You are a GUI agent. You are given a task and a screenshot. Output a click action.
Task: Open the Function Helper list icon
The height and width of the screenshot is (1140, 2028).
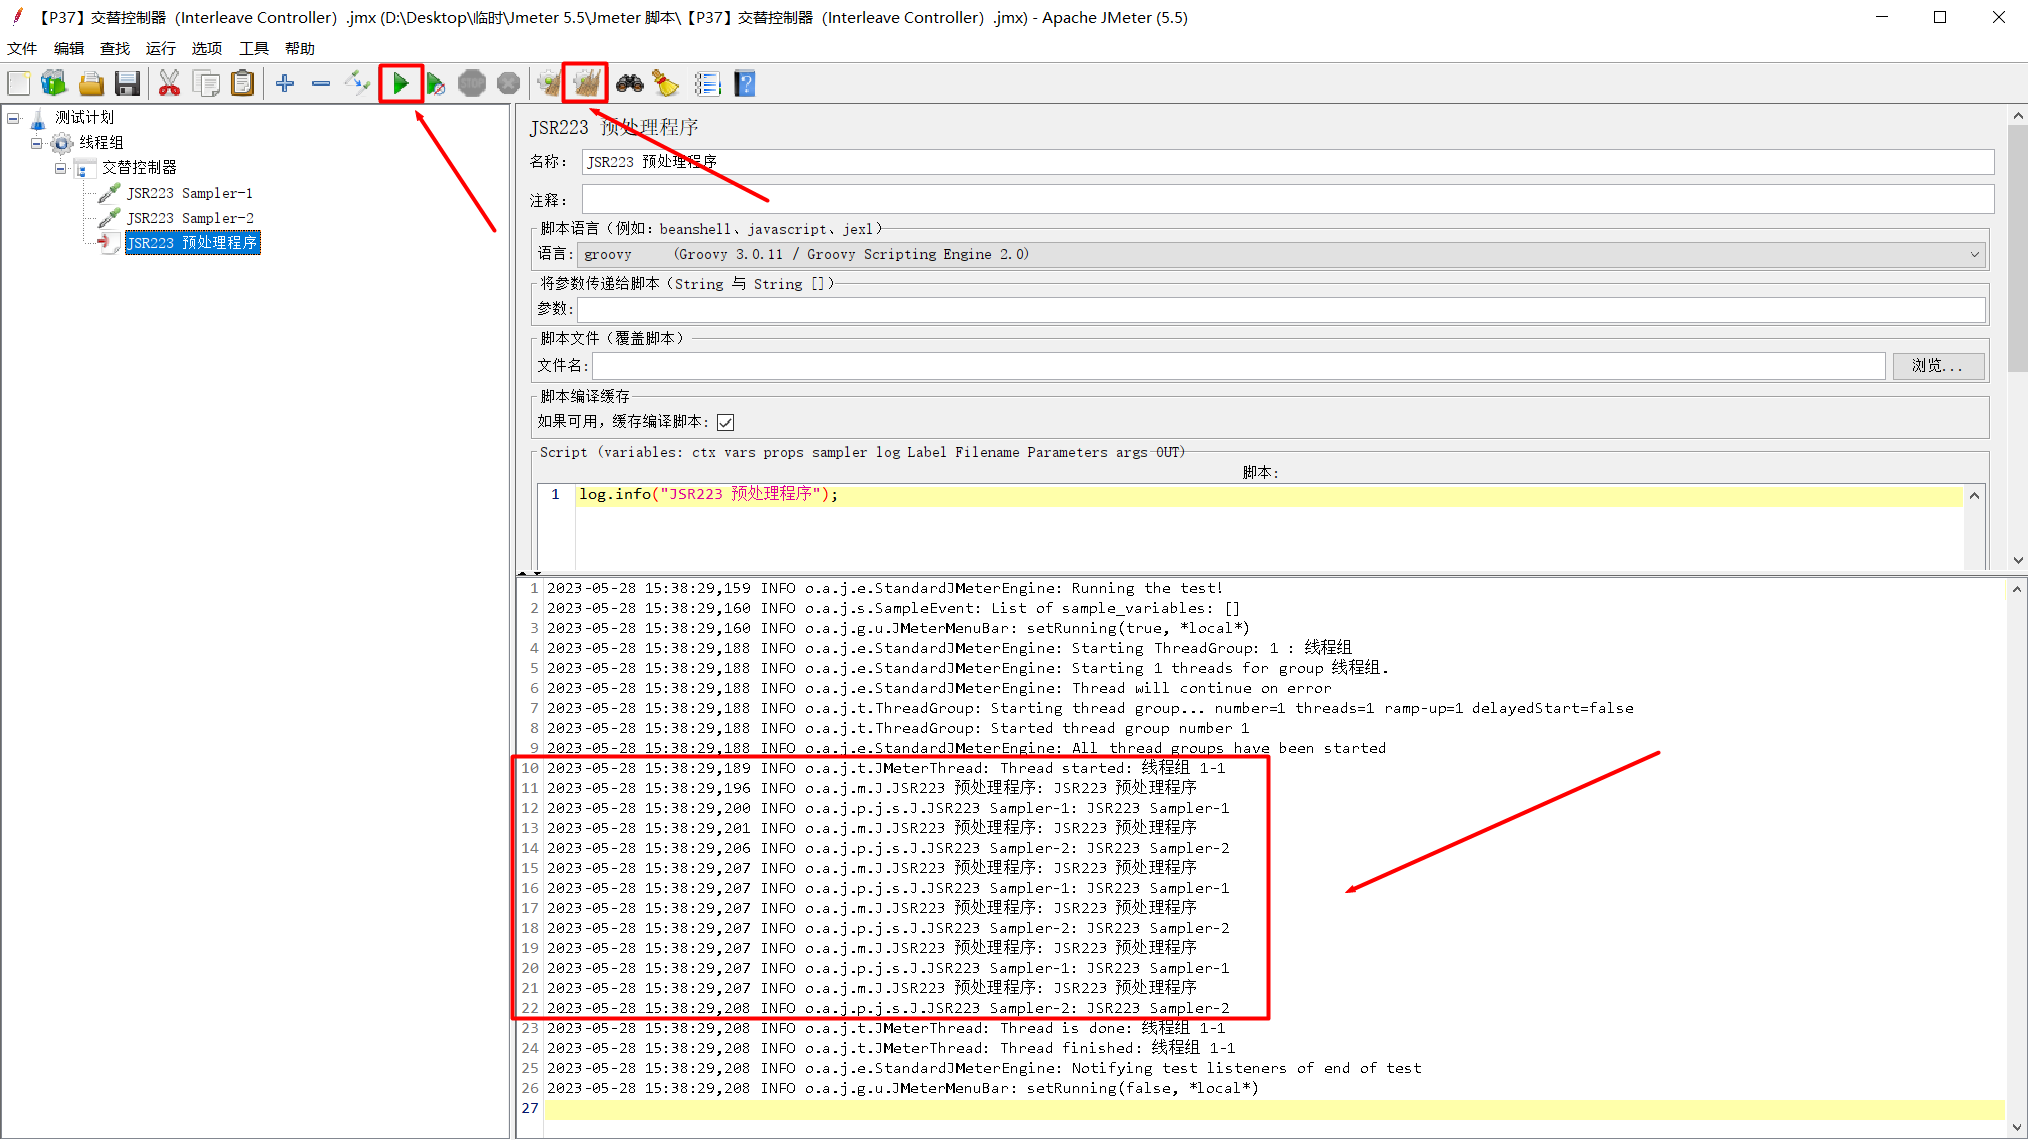click(x=707, y=84)
